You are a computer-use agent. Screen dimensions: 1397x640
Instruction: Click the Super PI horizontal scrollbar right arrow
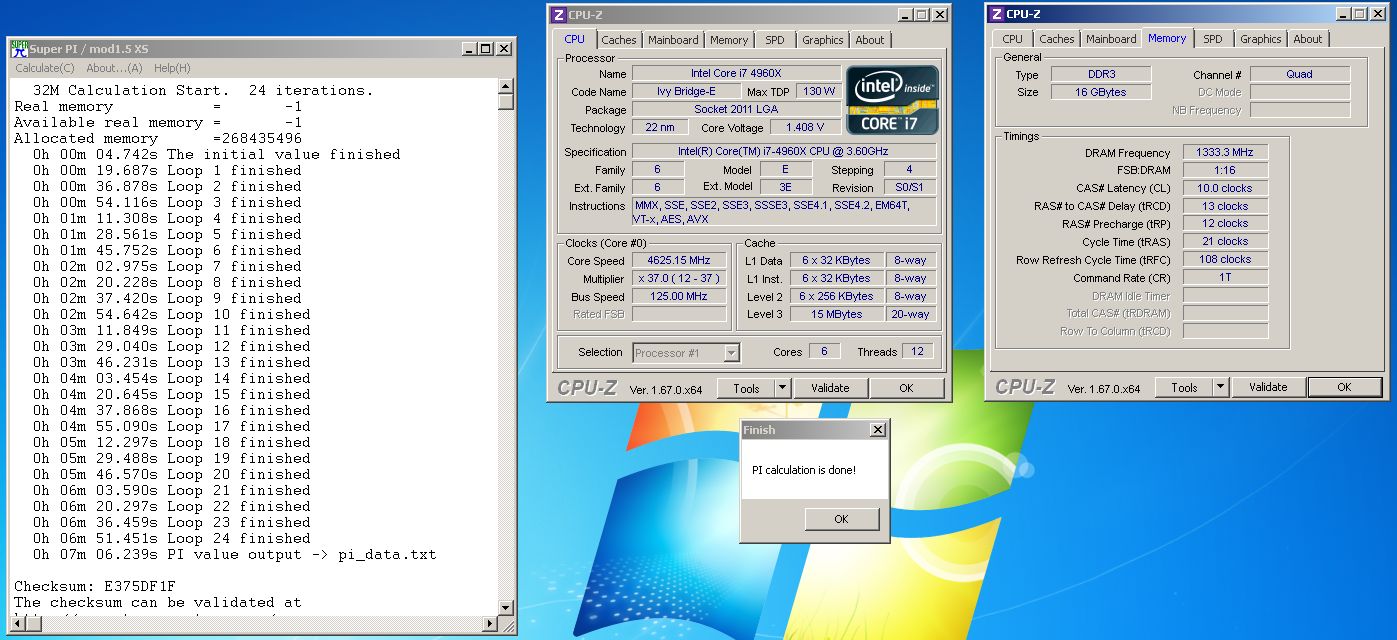tap(490, 625)
